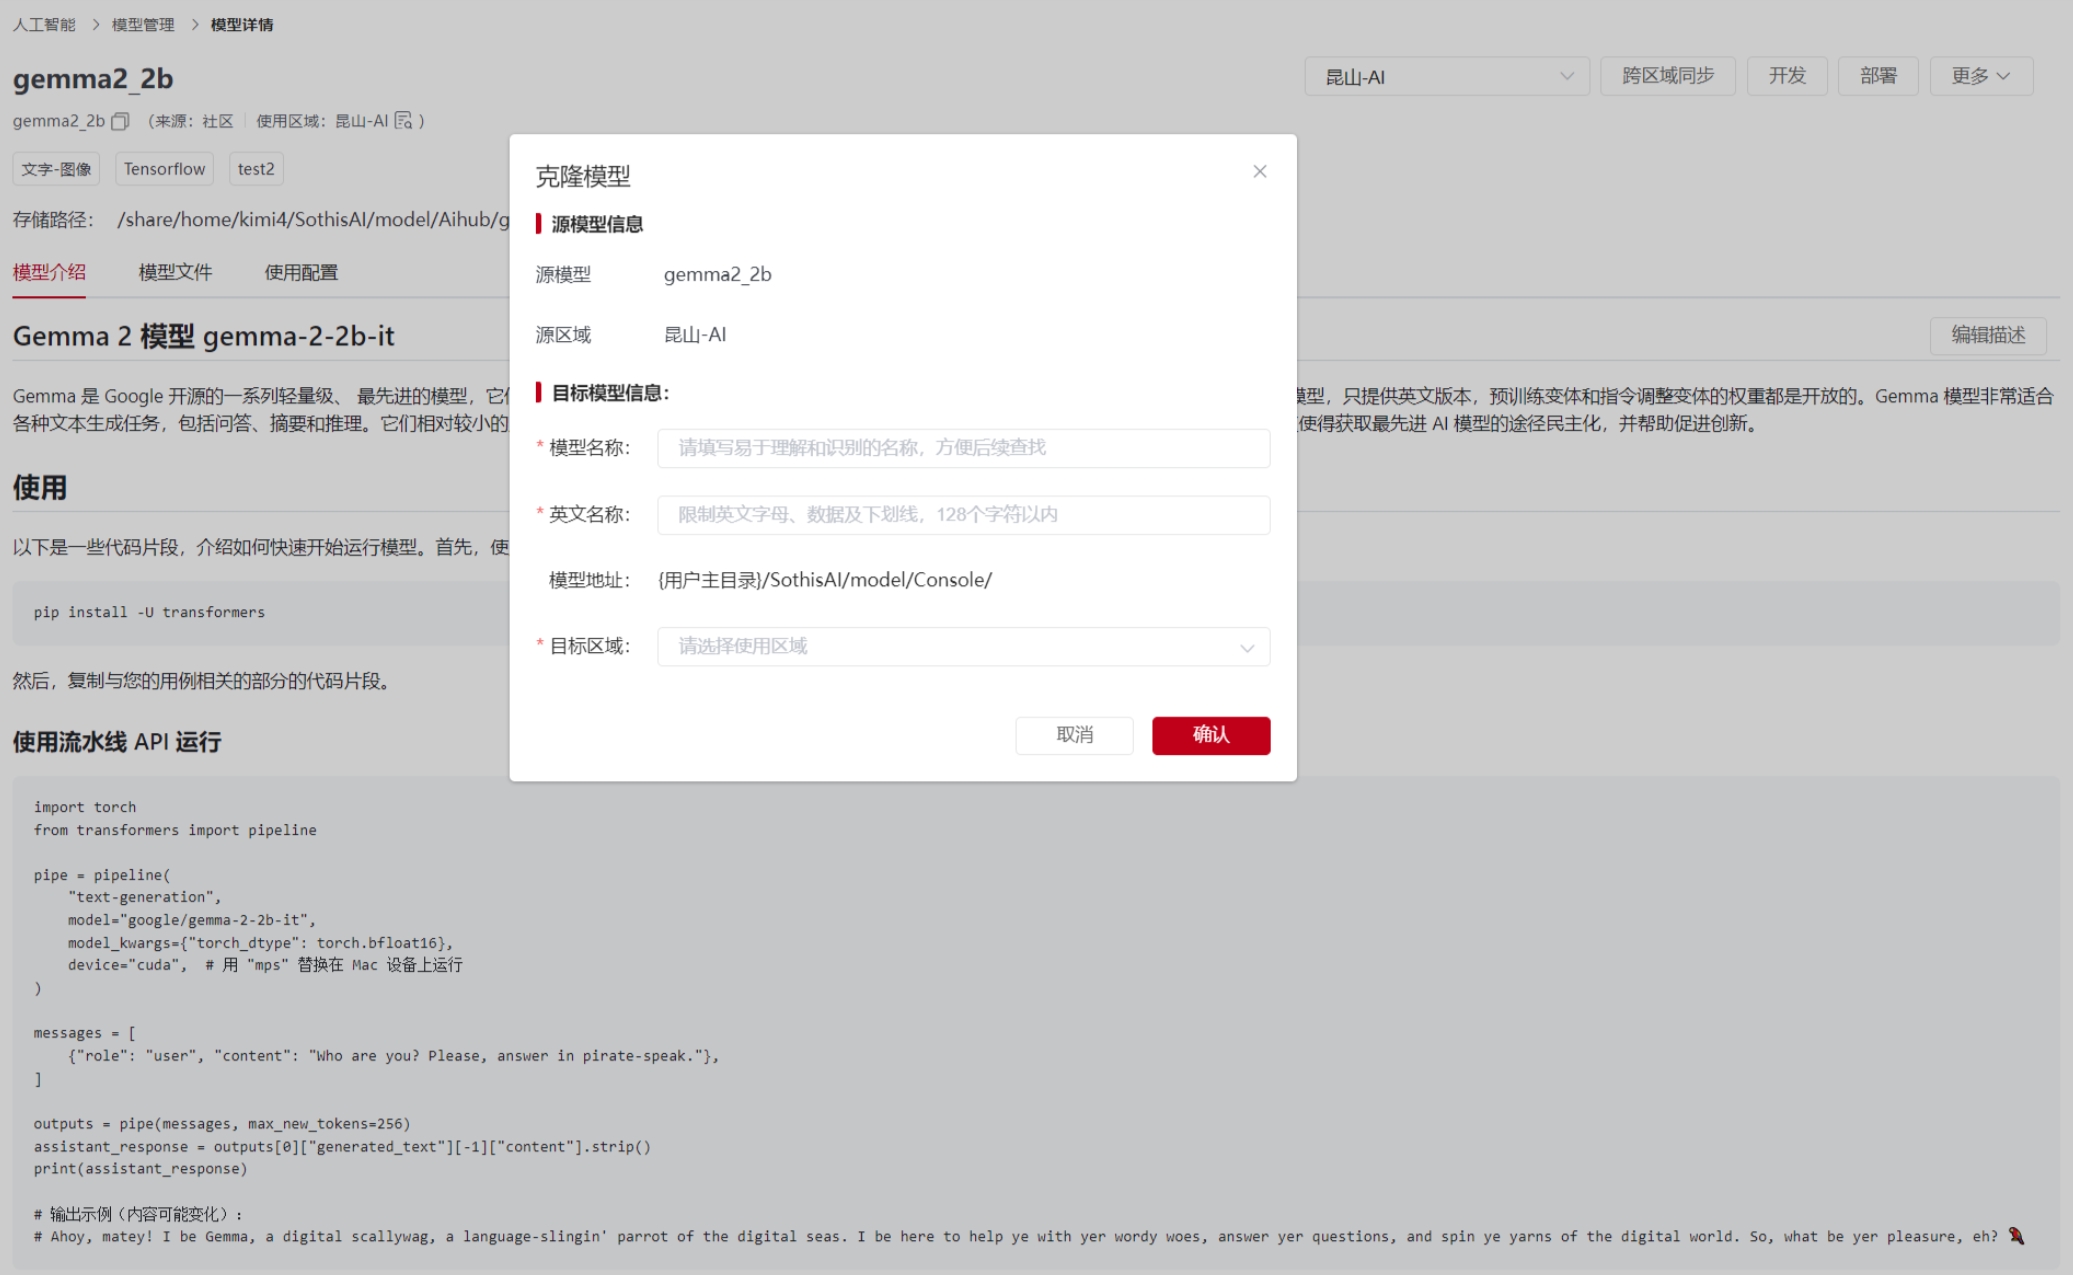Open the 更多 dropdown menu

pyautogui.click(x=1980, y=76)
